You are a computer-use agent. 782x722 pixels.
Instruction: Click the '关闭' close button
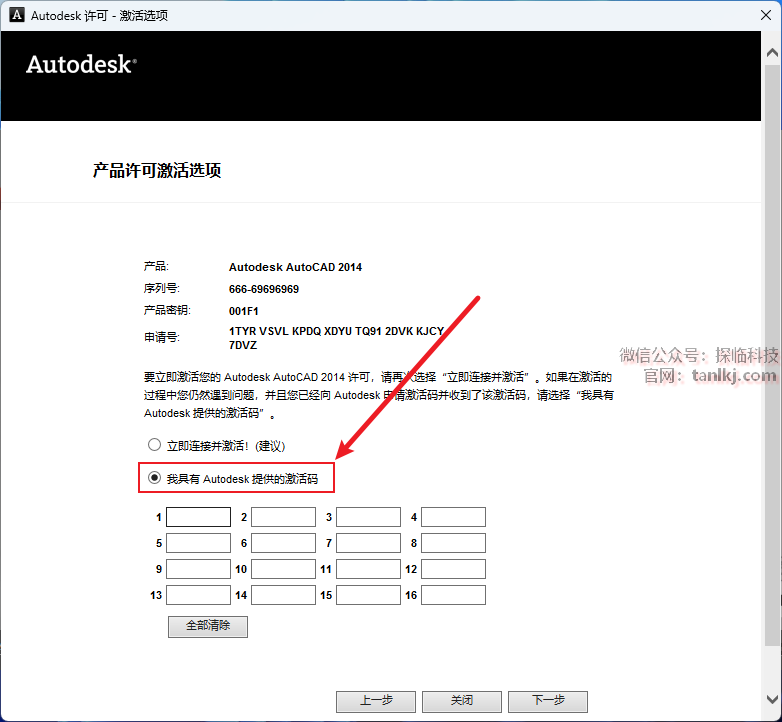[462, 702]
